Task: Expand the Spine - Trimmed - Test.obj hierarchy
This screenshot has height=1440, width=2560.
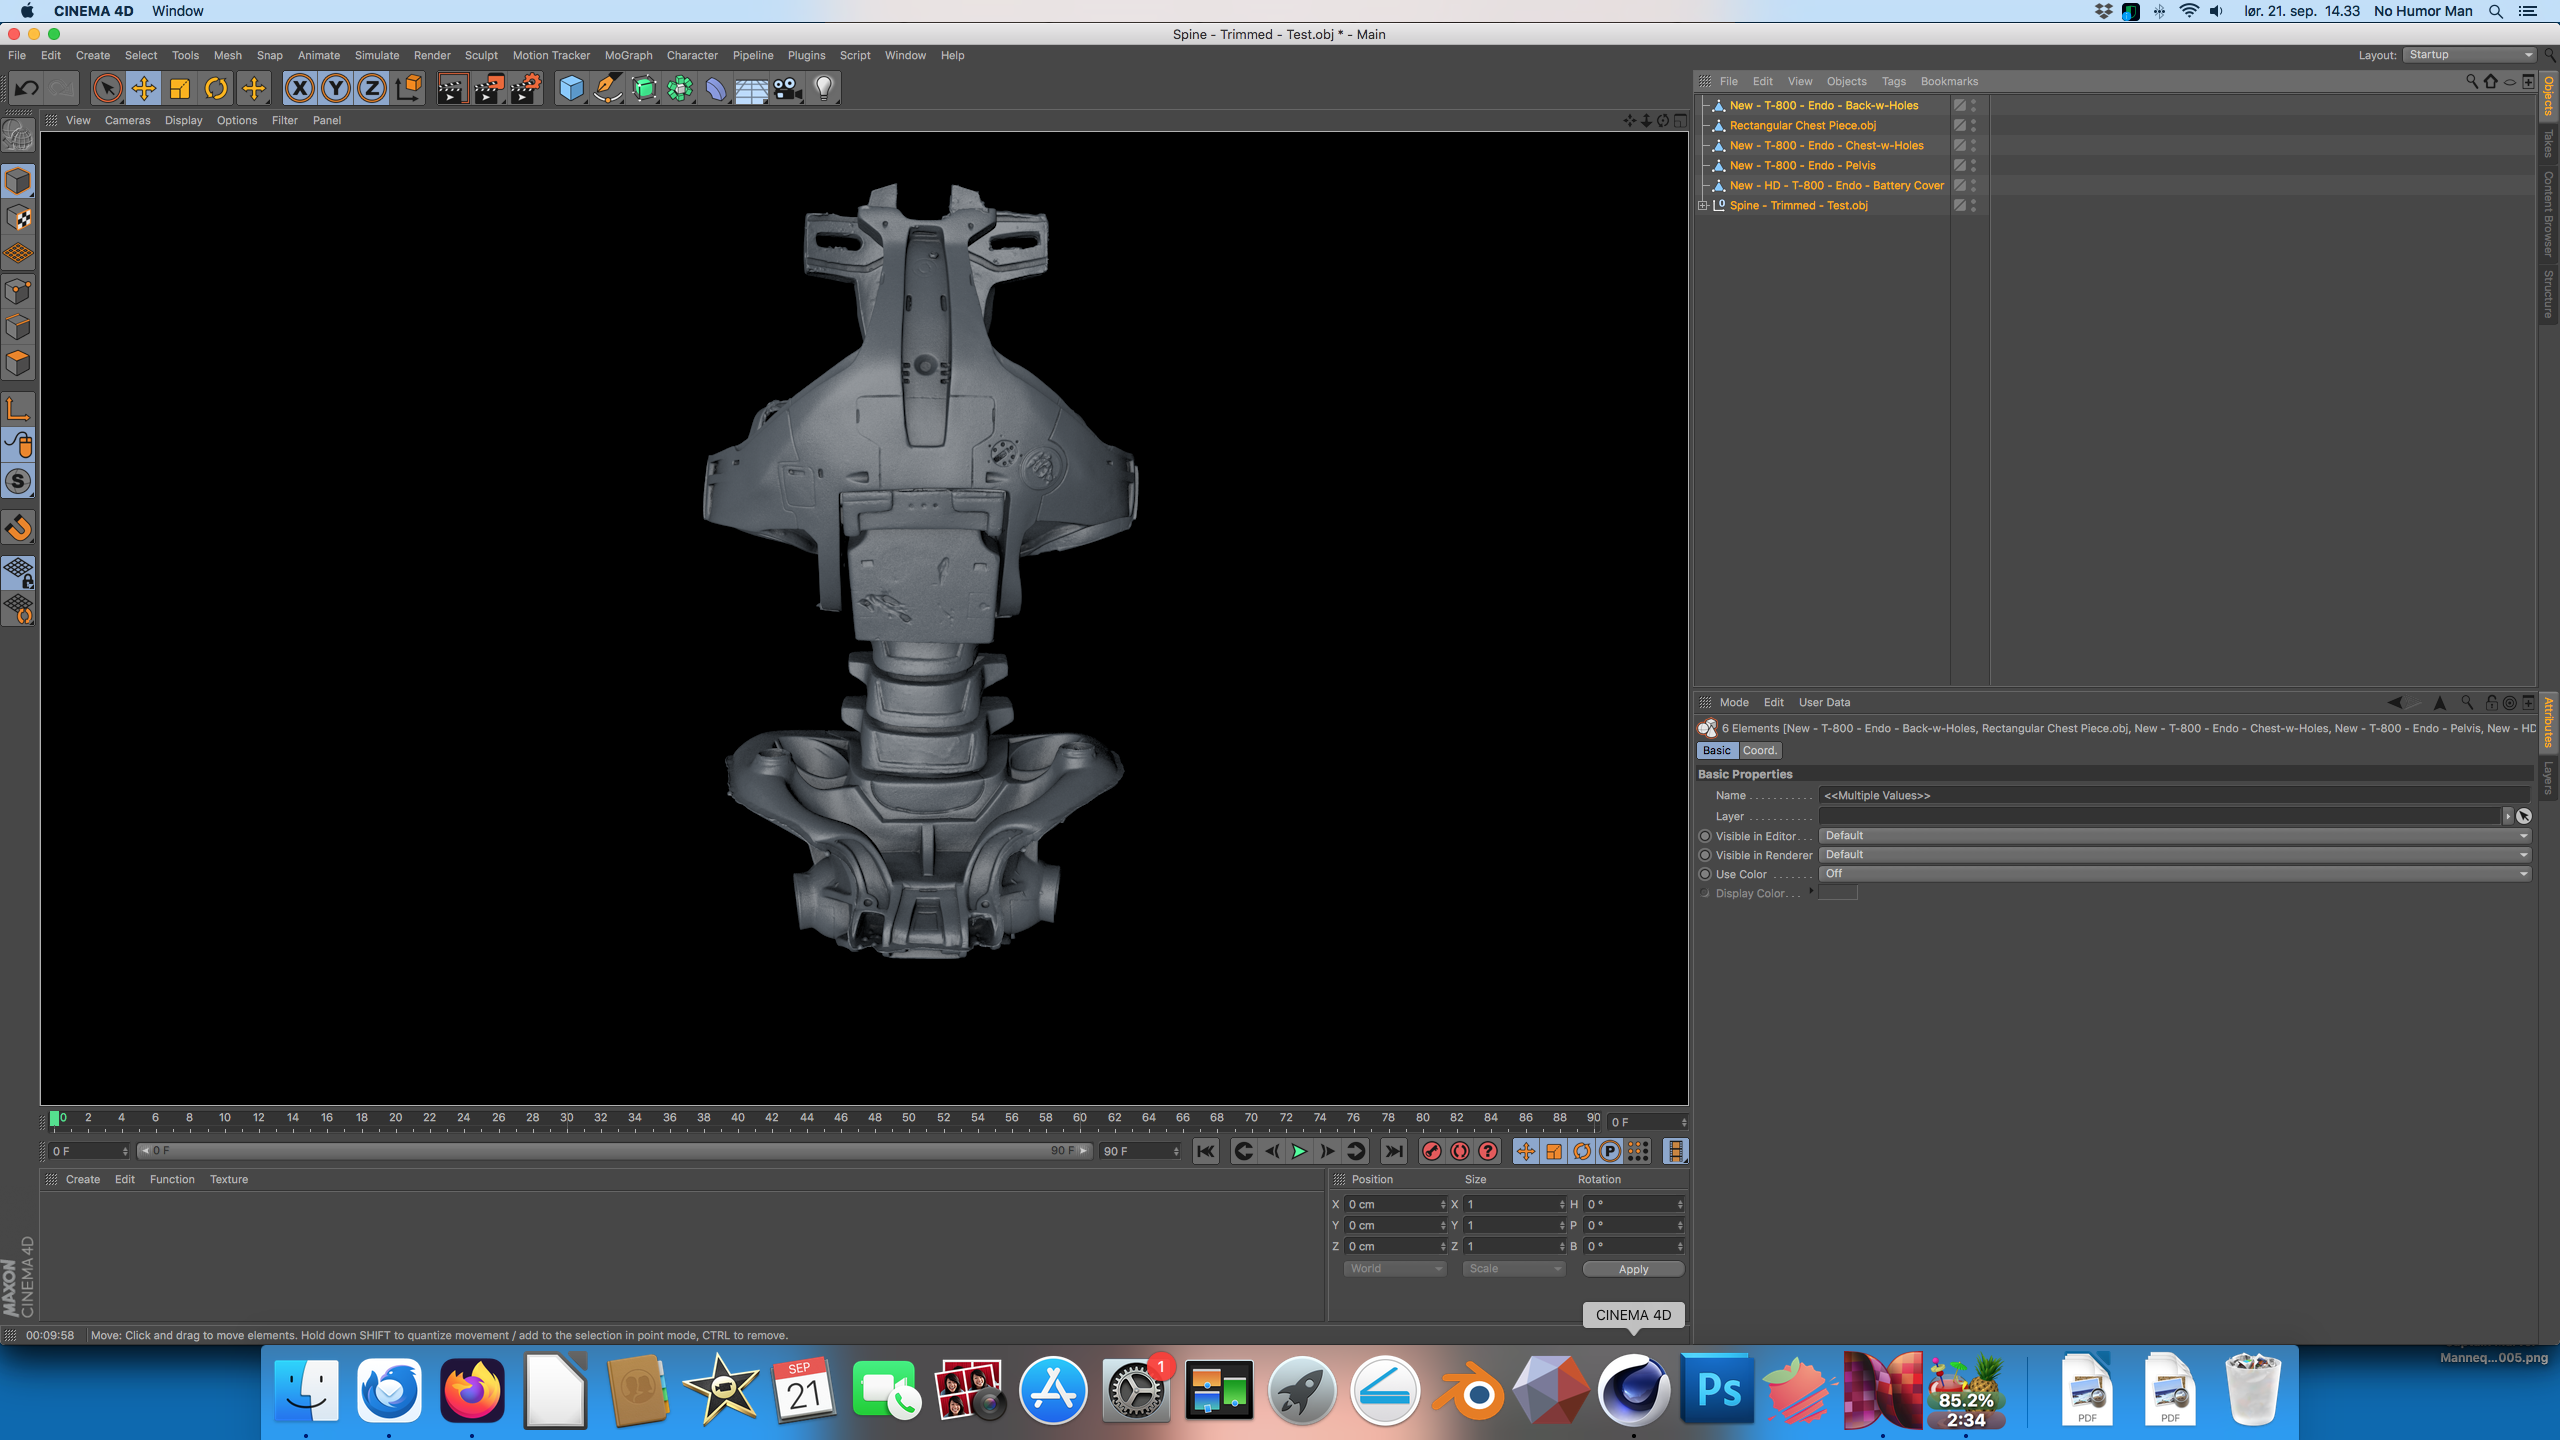Action: tap(1703, 205)
